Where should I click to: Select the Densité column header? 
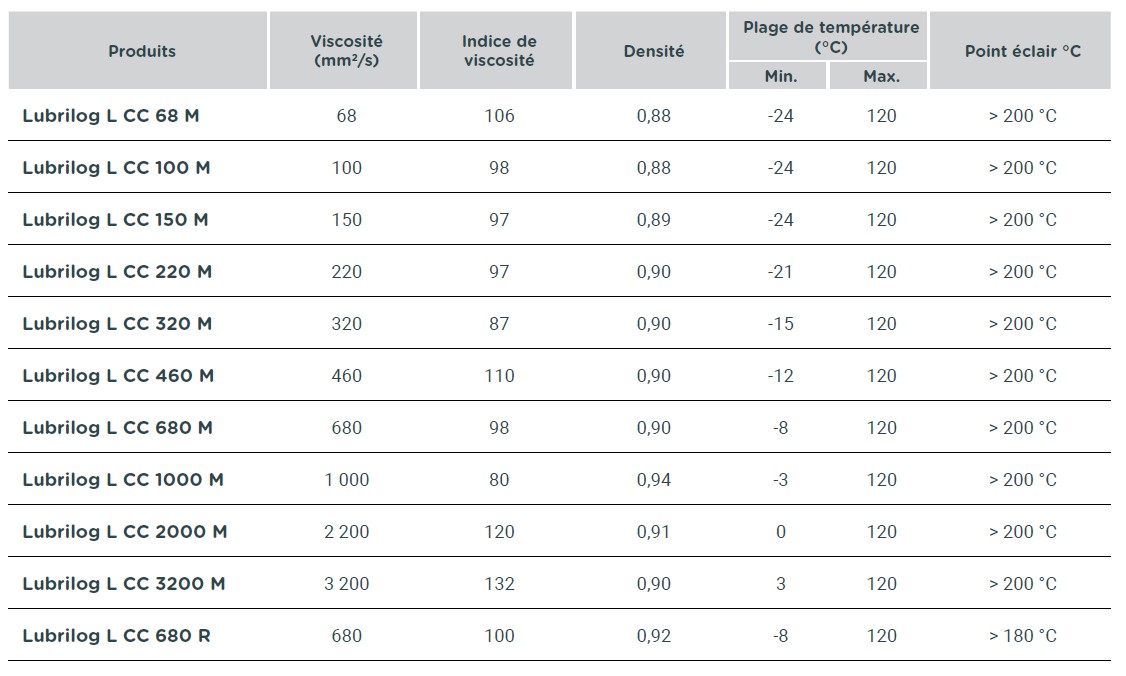point(653,51)
